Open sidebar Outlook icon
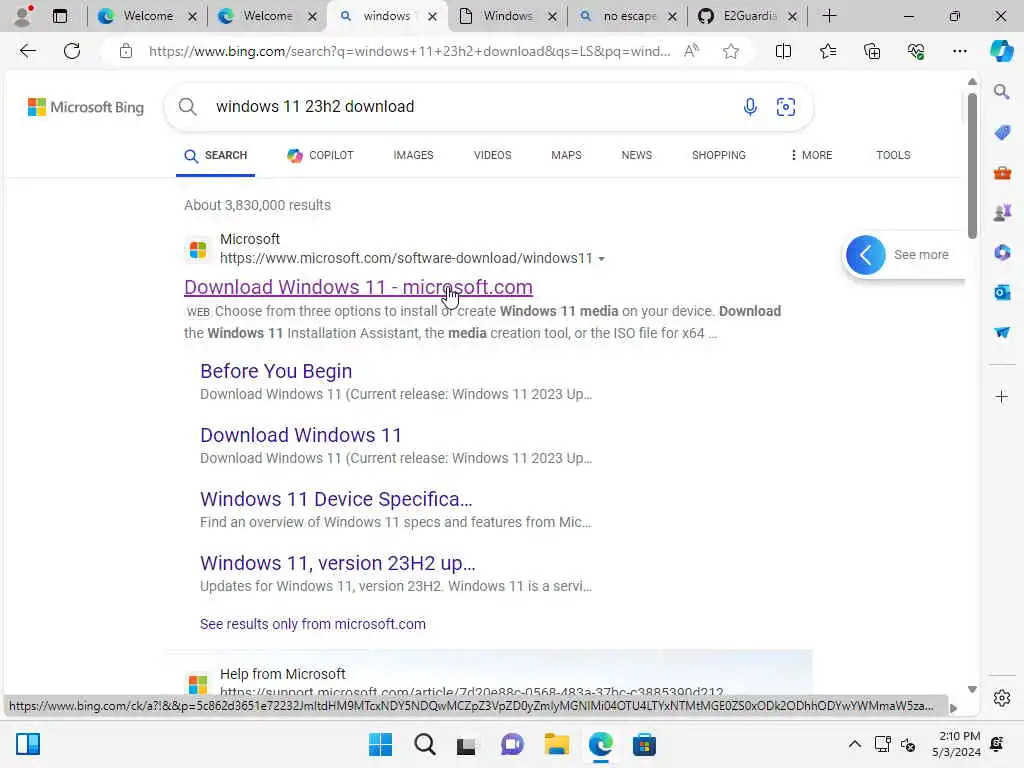The width and height of the screenshot is (1024, 768). click(1002, 292)
